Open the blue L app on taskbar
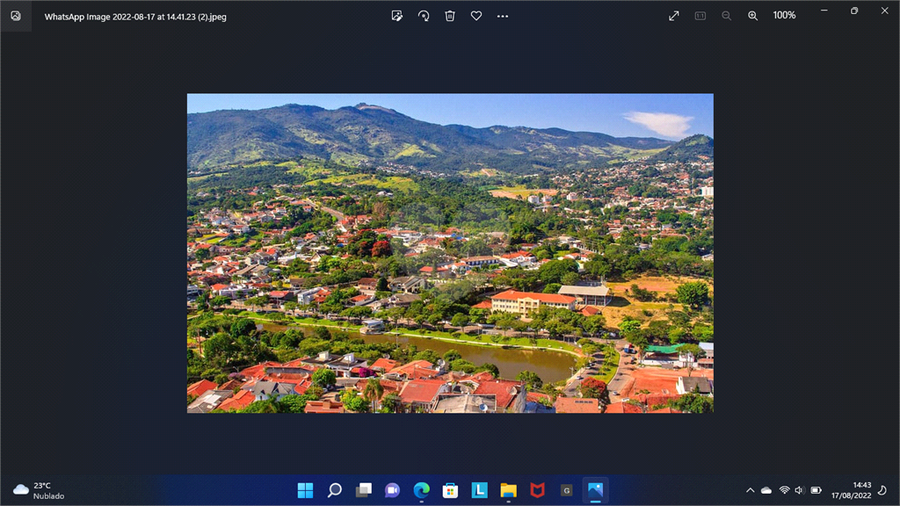This screenshot has width=900, height=506. 479,490
